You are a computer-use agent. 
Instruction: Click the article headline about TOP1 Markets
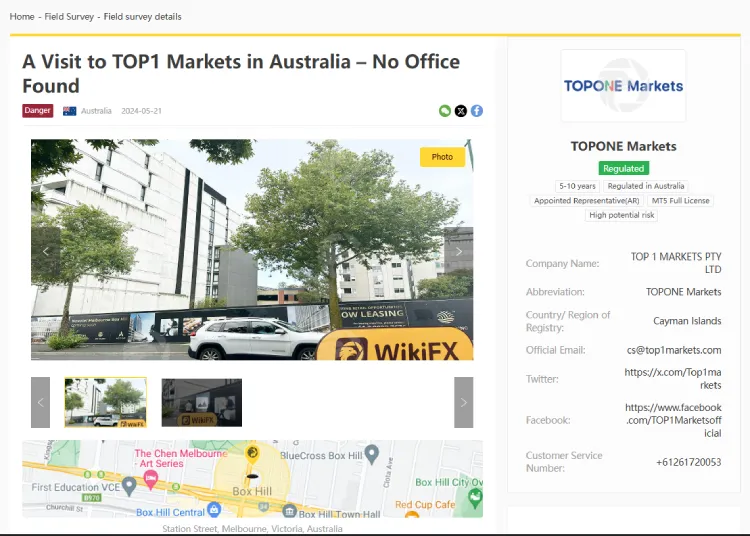point(241,74)
